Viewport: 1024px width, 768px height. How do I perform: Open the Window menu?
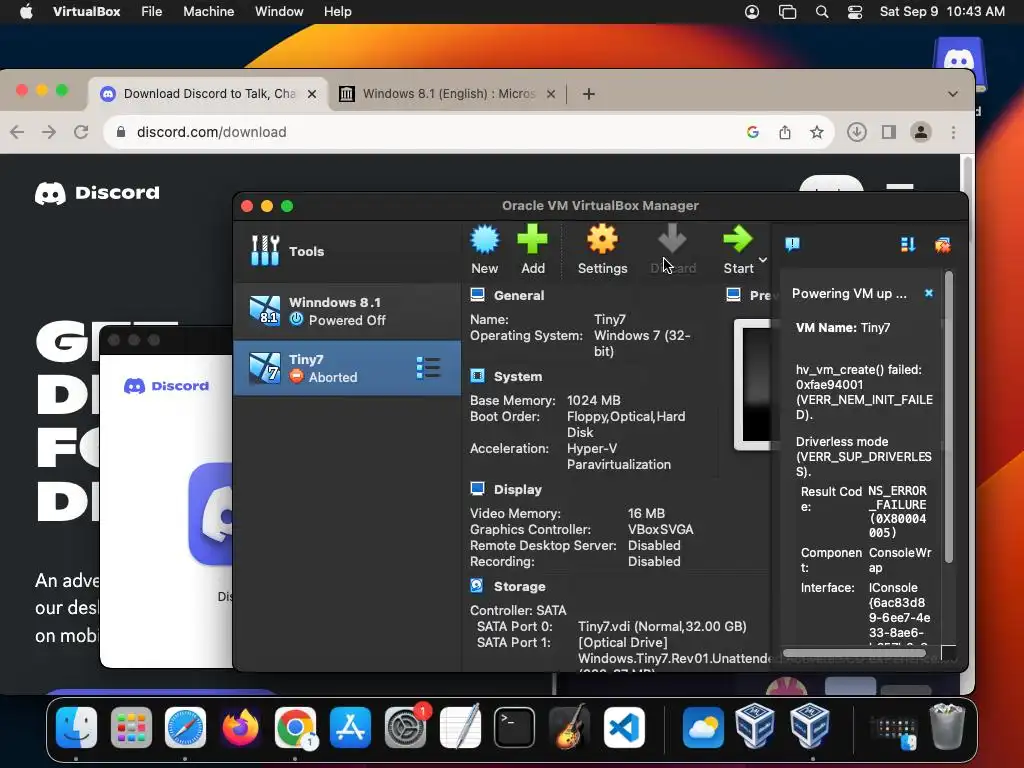[279, 12]
